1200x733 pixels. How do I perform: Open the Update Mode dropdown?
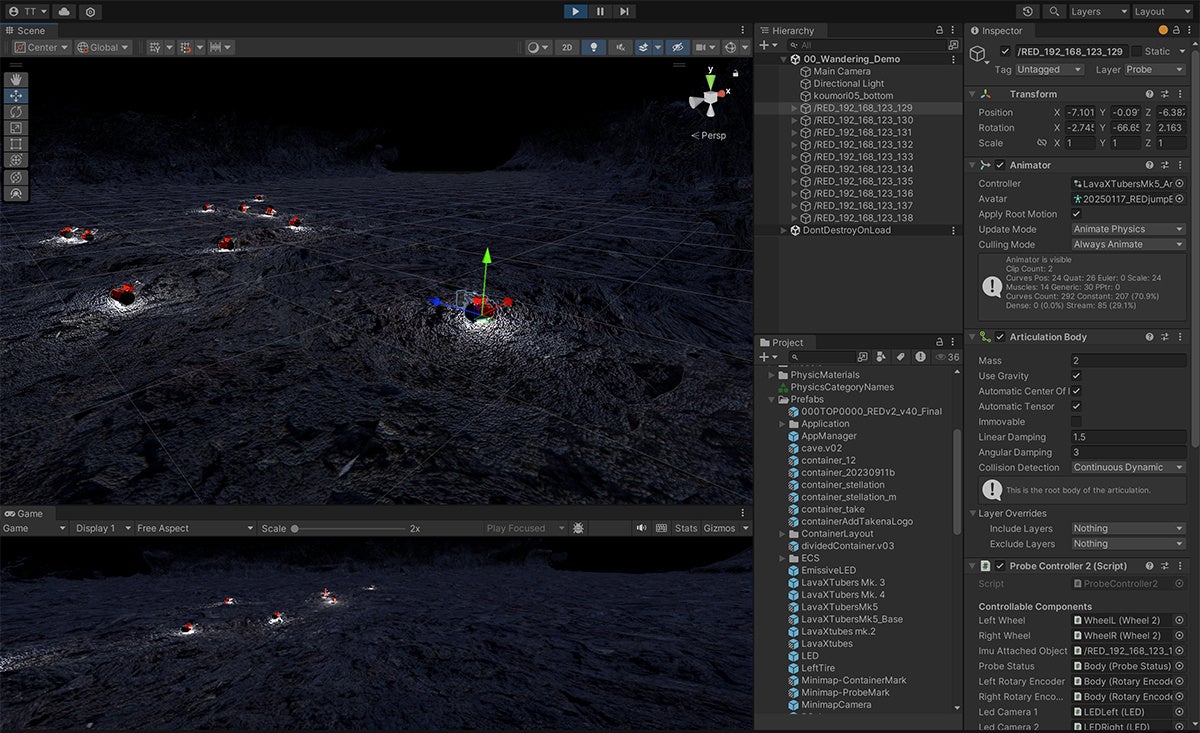[x=1128, y=229]
